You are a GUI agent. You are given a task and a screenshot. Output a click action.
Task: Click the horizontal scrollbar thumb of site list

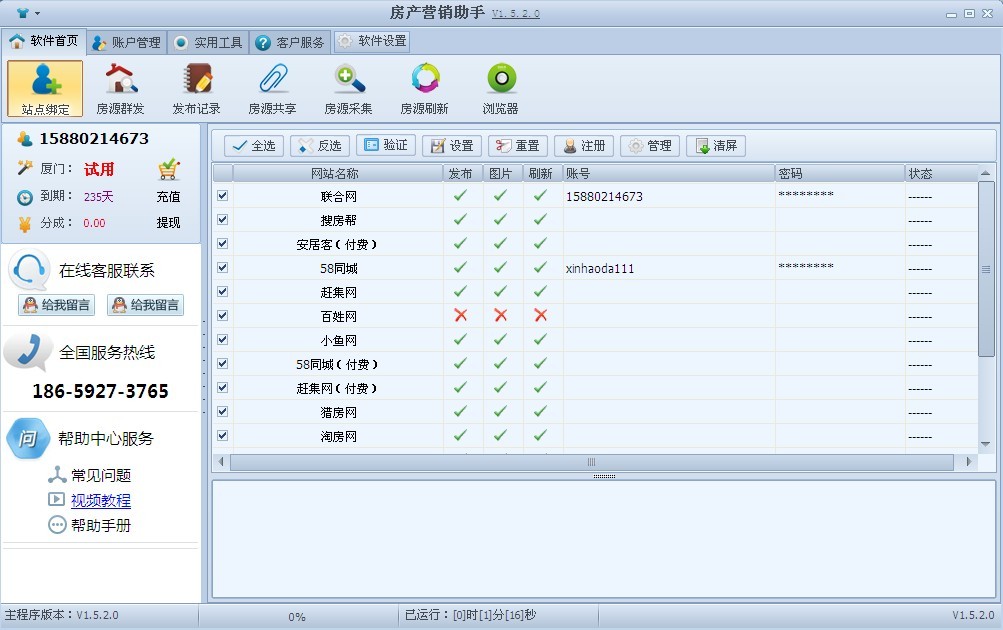[590, 462]
